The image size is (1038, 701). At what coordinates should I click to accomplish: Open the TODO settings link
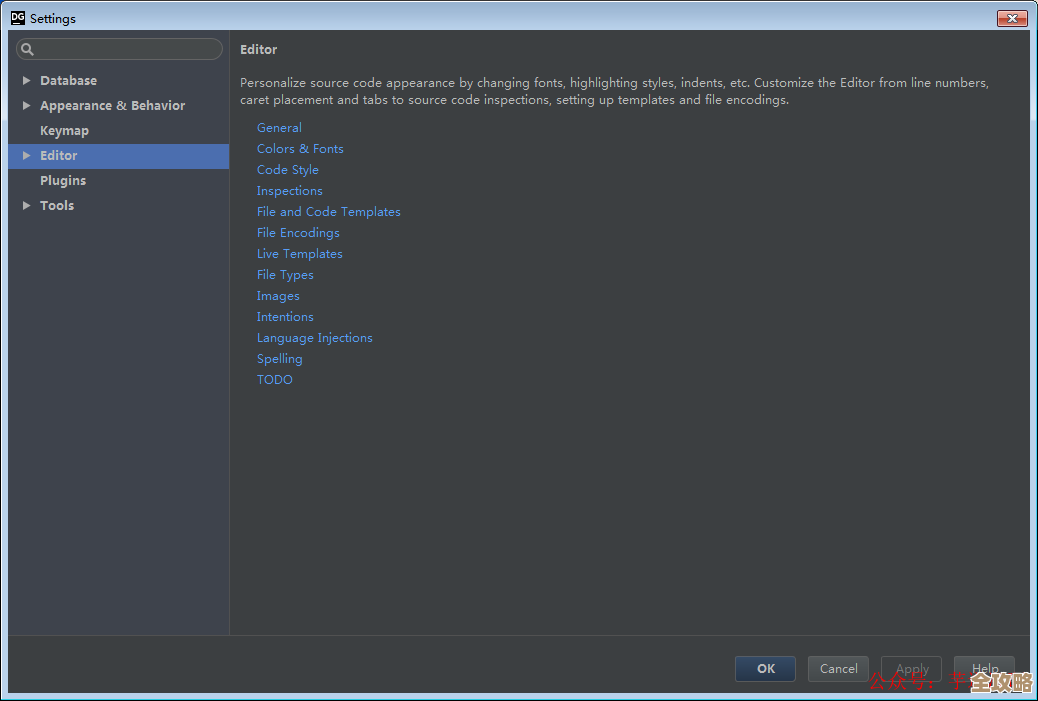(274, 379)
